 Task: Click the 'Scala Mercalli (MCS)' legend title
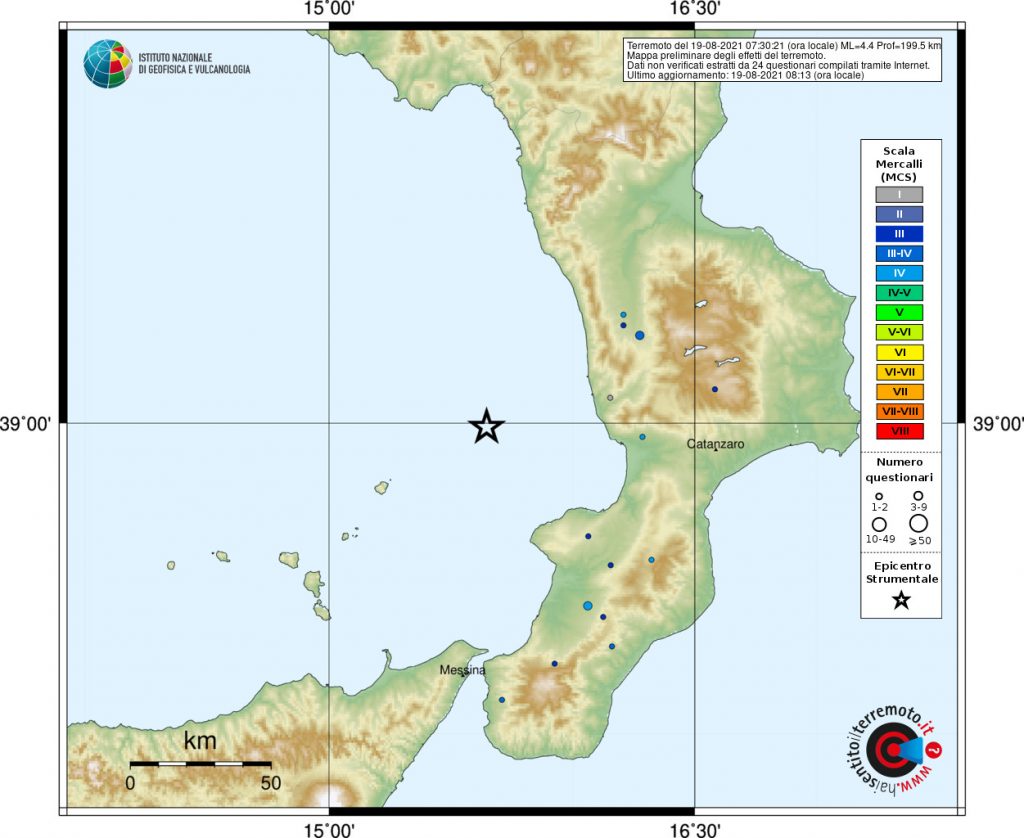tap(899, 164)
